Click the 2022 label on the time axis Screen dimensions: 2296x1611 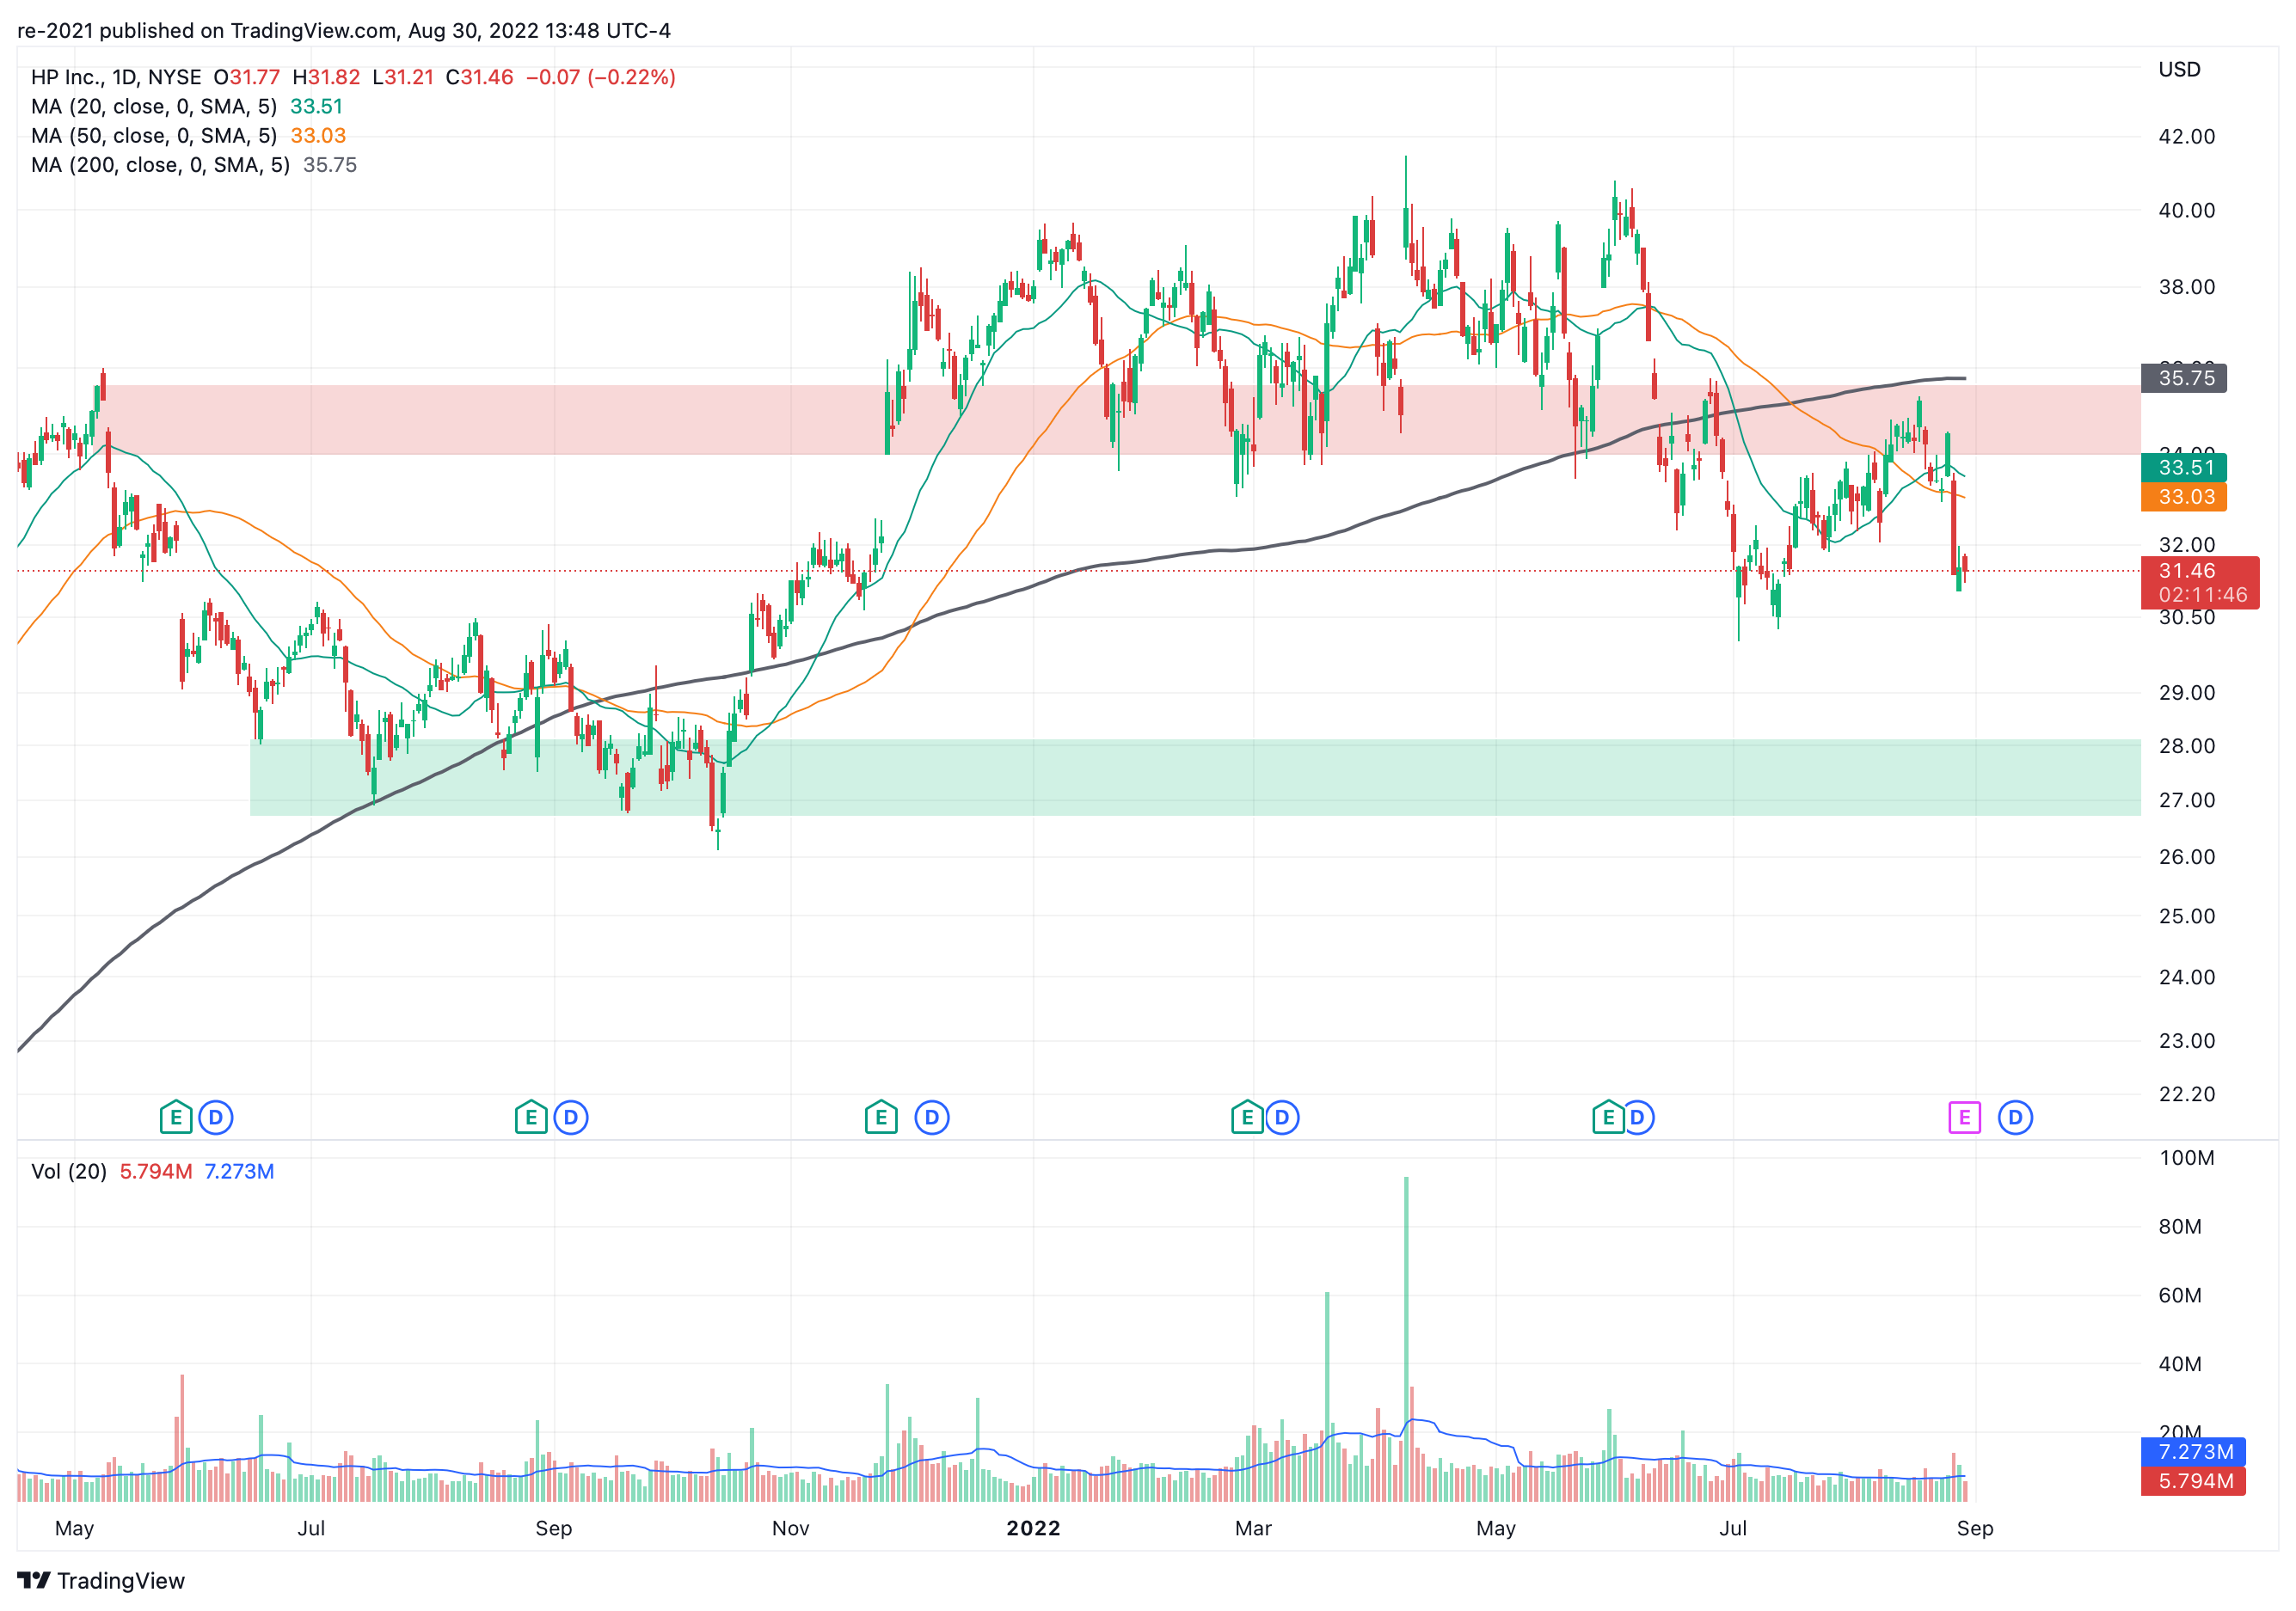[1033, 1528]
